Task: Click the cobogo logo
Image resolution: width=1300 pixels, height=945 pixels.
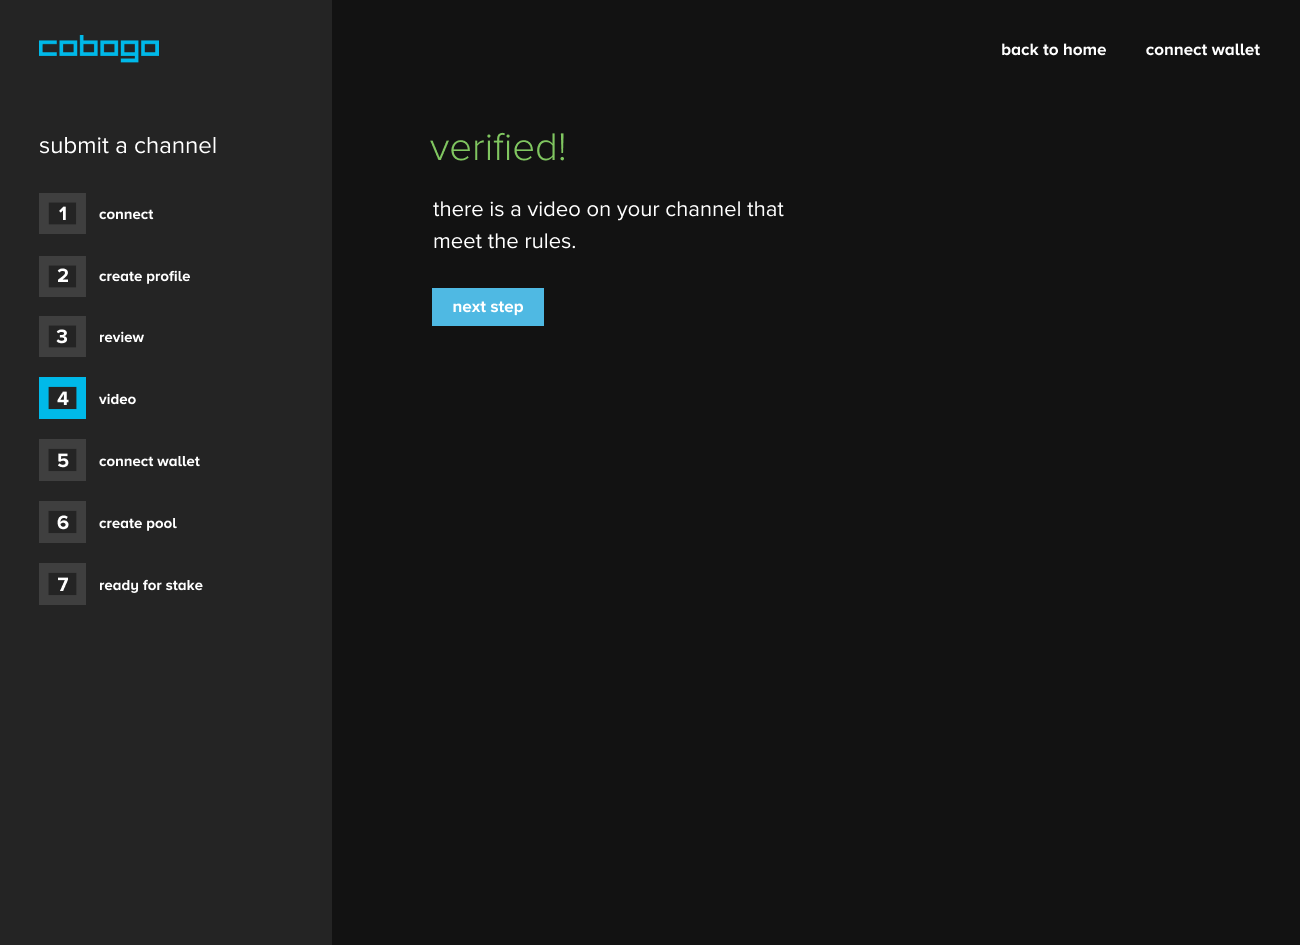Action: pos(99,48)
